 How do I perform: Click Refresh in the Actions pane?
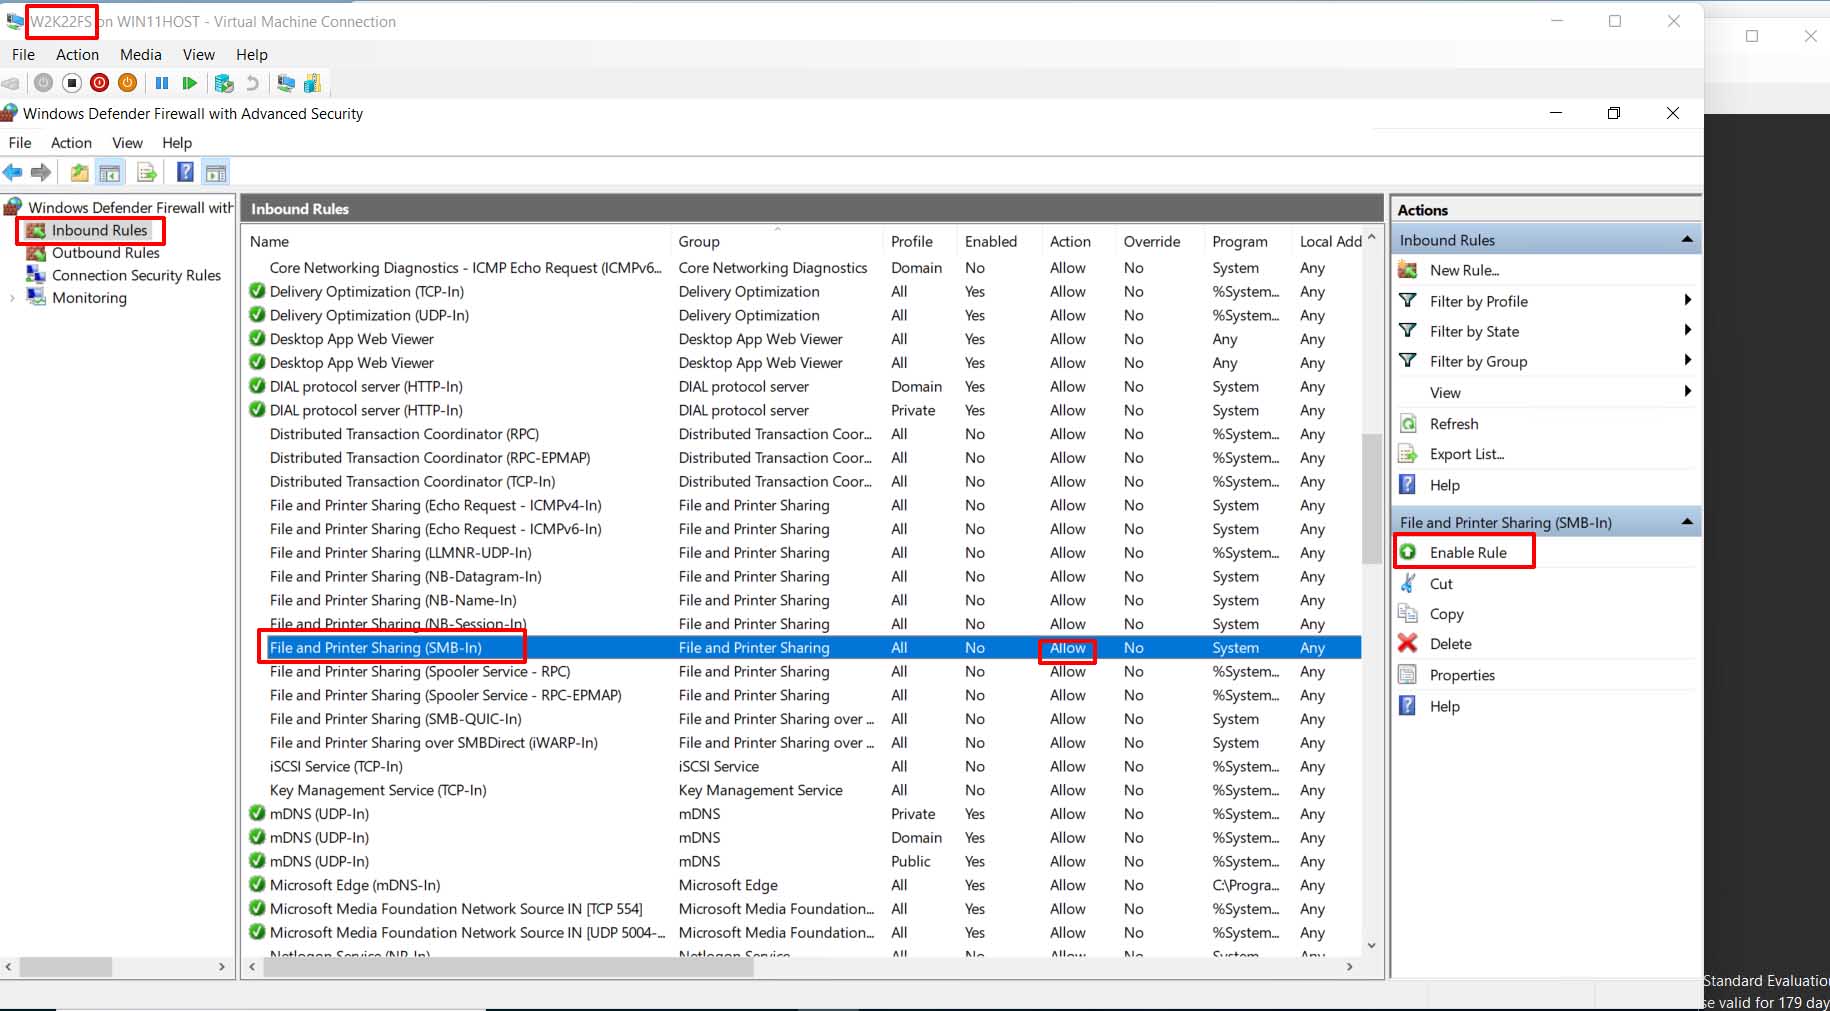click(x=1453, y=424)
